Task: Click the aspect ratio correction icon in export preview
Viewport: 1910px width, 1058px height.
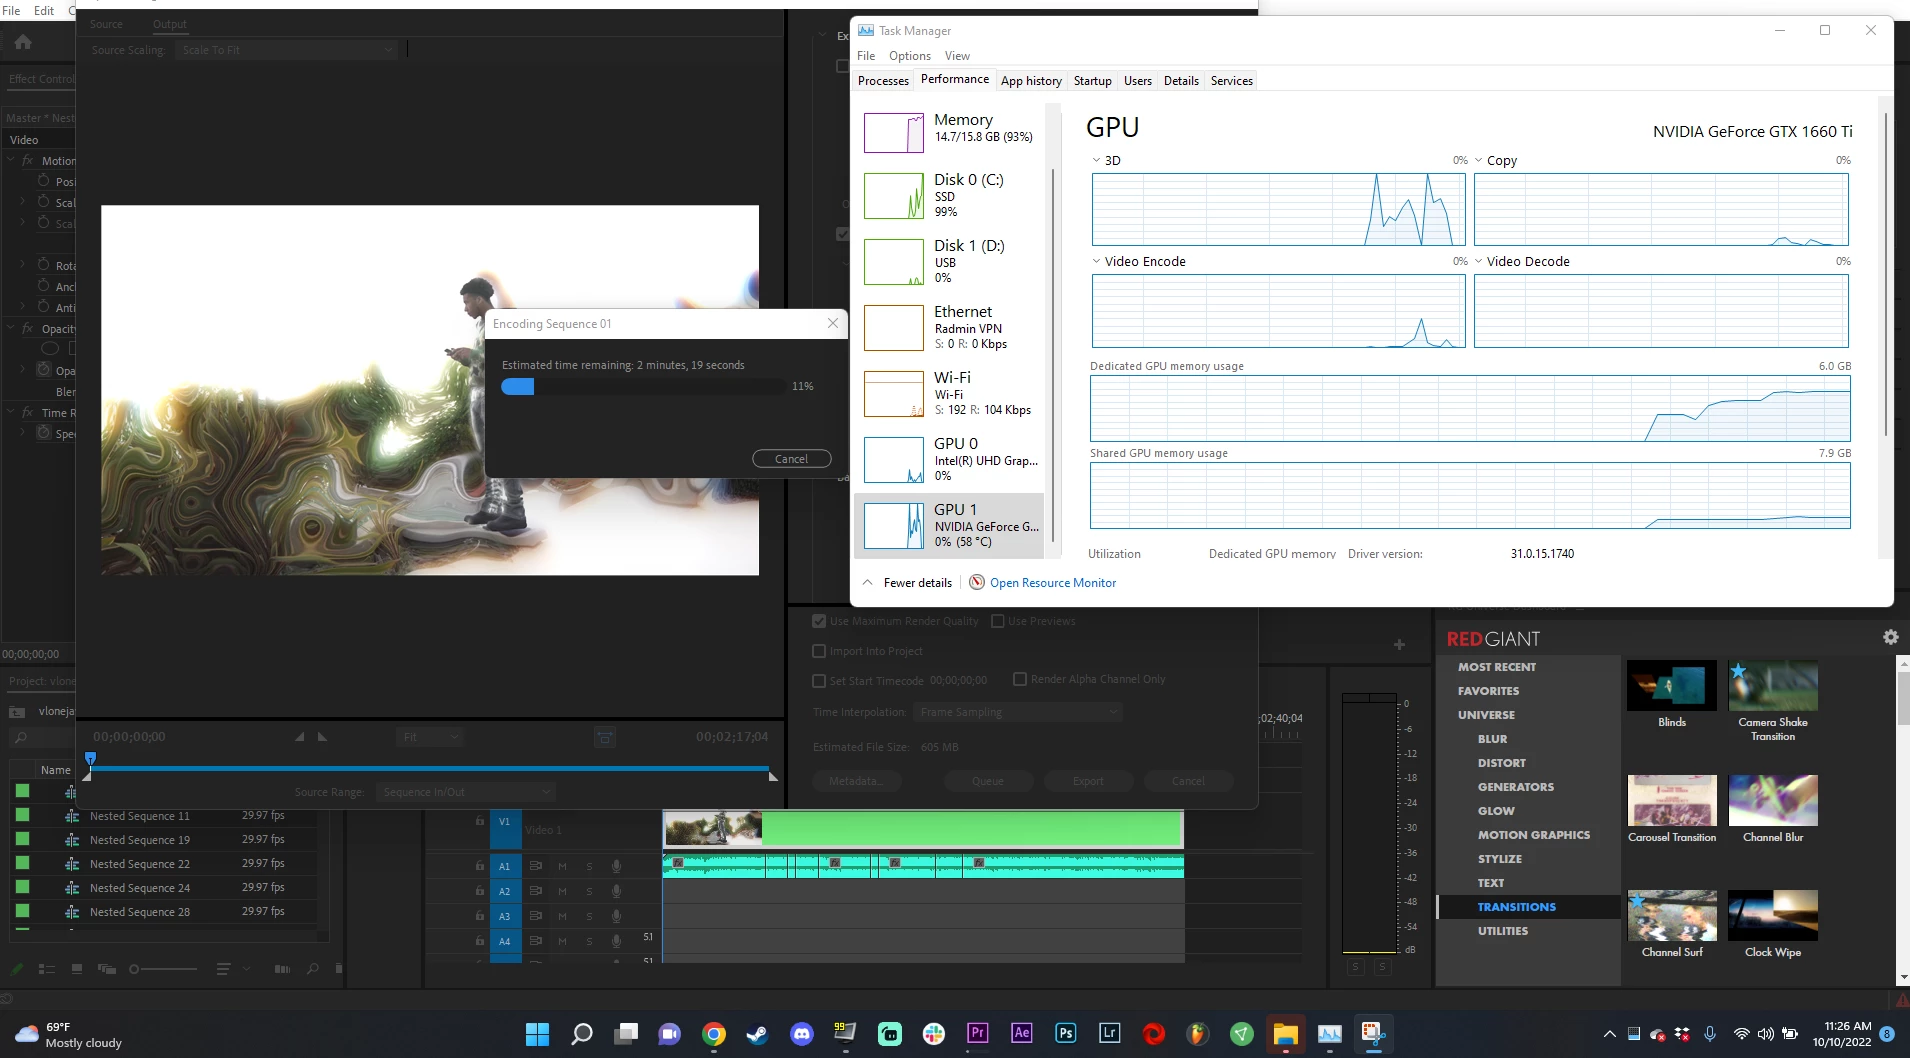Action: 604,737
